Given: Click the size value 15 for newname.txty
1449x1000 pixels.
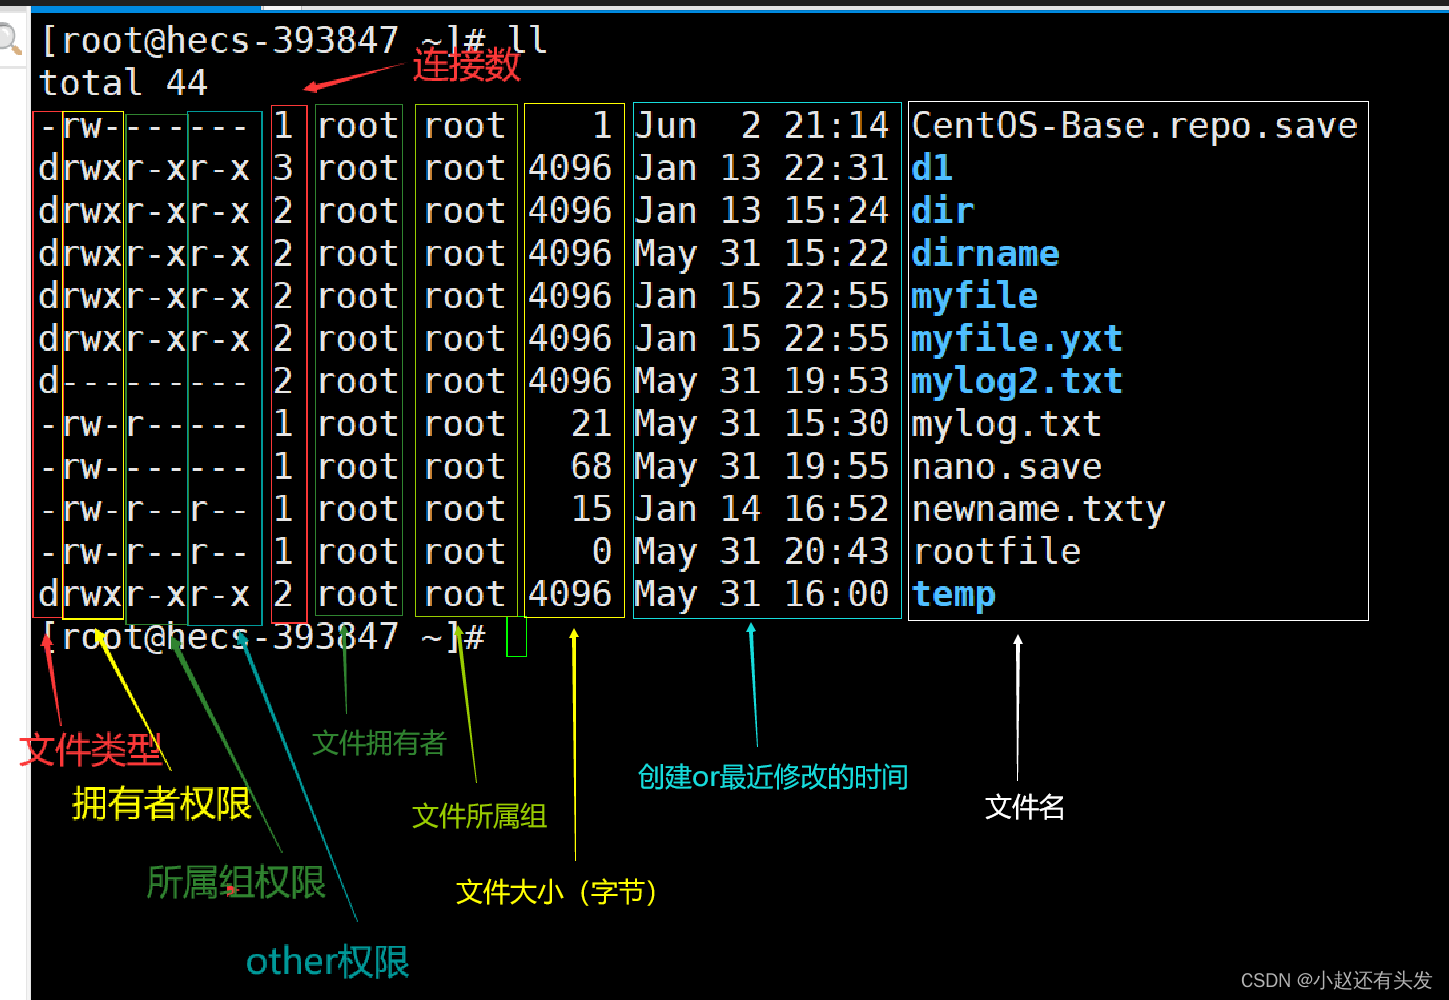Looking at the screenshot, I should pos(591,510).
